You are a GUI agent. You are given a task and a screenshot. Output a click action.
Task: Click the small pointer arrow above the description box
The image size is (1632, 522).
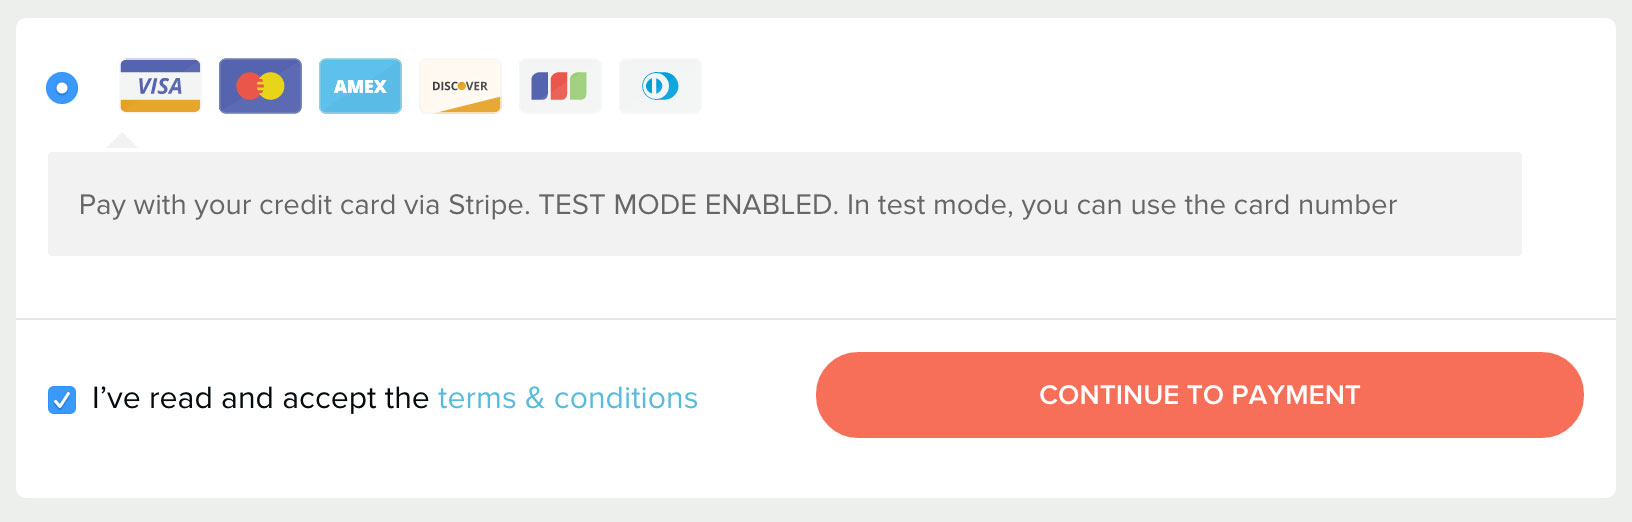coord(122,142)
